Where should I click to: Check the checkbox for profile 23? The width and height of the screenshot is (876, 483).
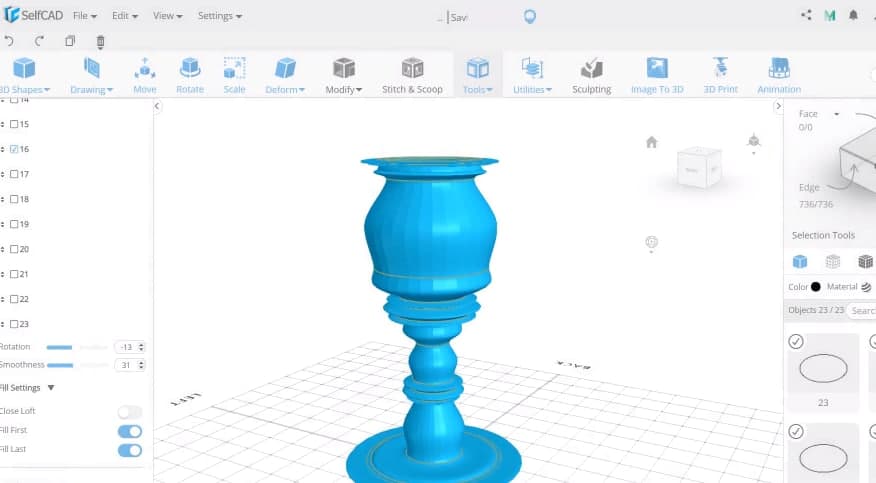[x=14, y=324]
